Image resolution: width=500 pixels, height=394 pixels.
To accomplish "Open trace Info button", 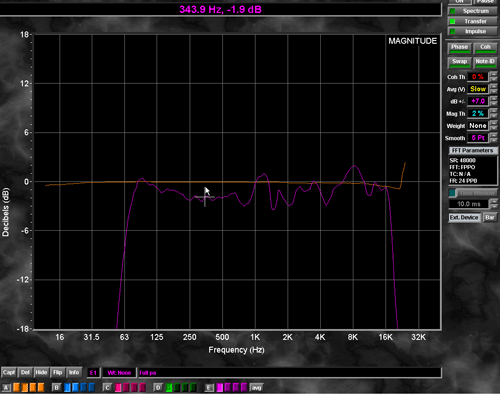I will 74,372.
